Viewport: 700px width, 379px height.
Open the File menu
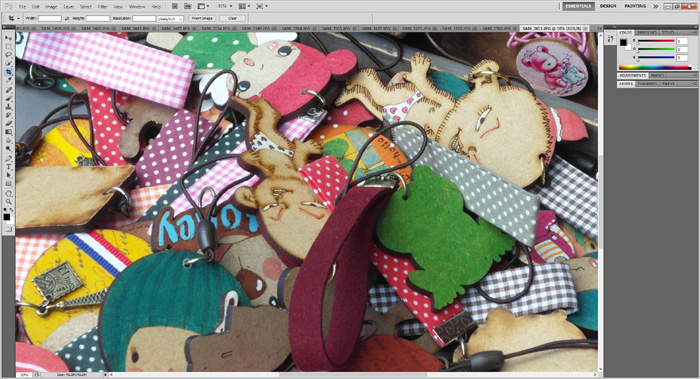[22, 7]
